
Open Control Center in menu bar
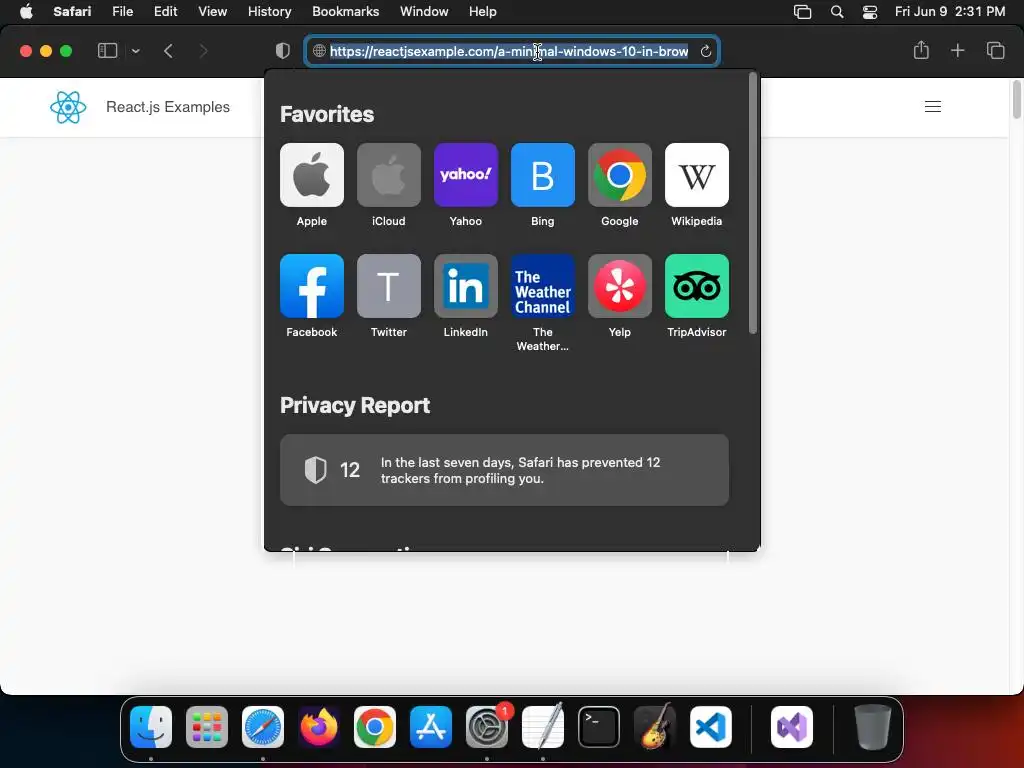[870, 12]
